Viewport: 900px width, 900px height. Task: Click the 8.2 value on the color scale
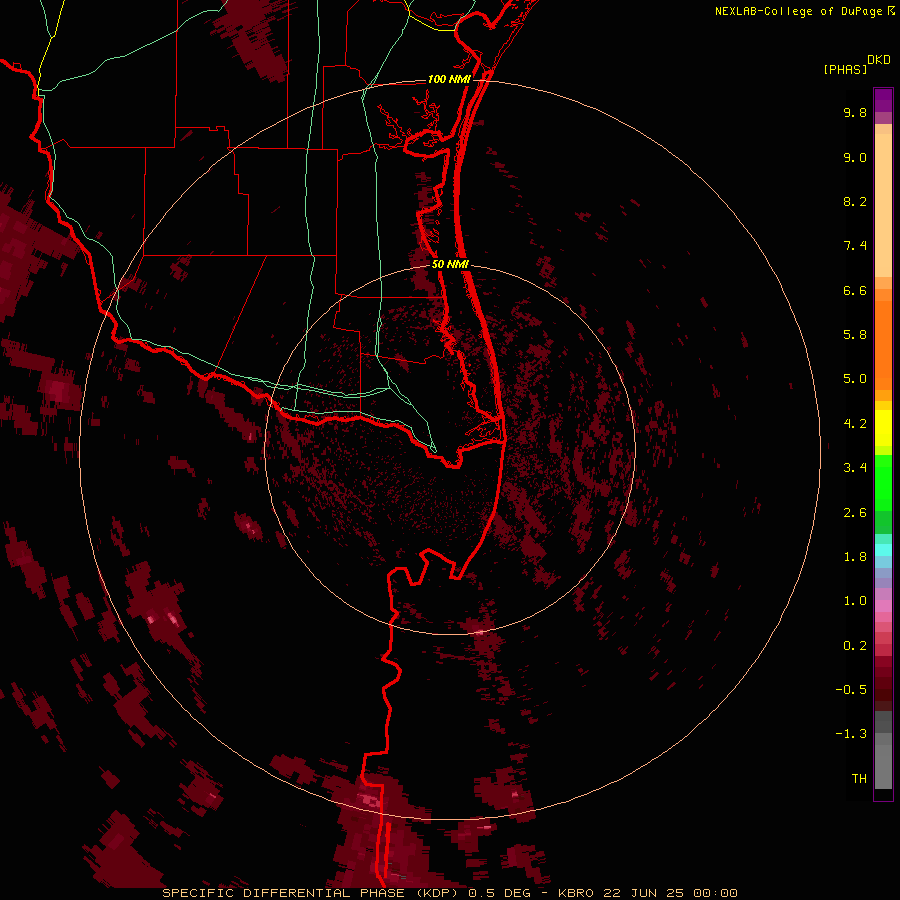[855, 201]
